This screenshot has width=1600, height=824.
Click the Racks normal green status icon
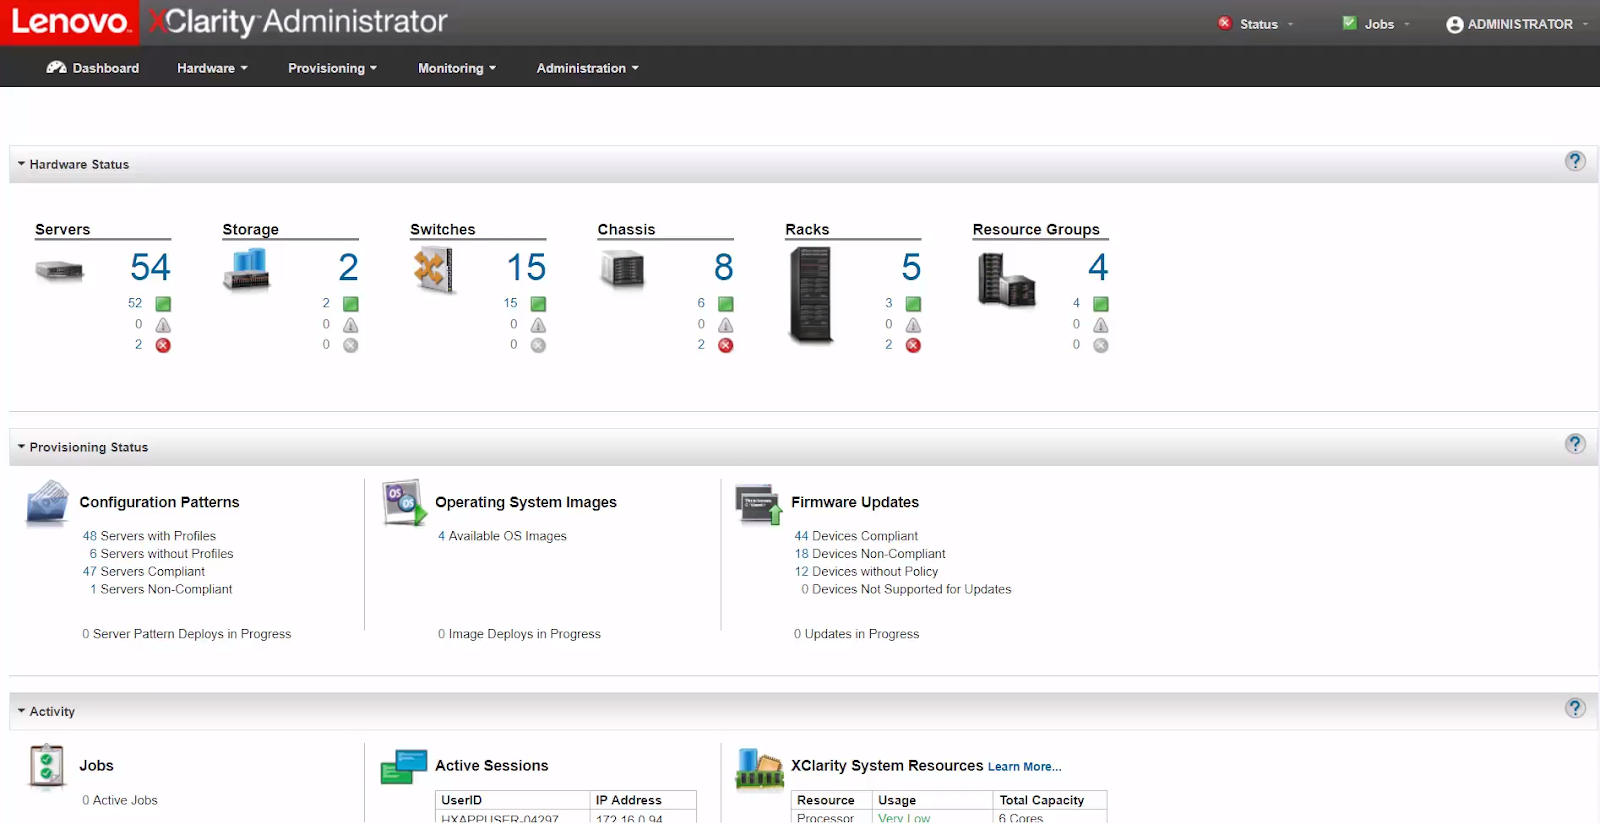coord(913,304)
